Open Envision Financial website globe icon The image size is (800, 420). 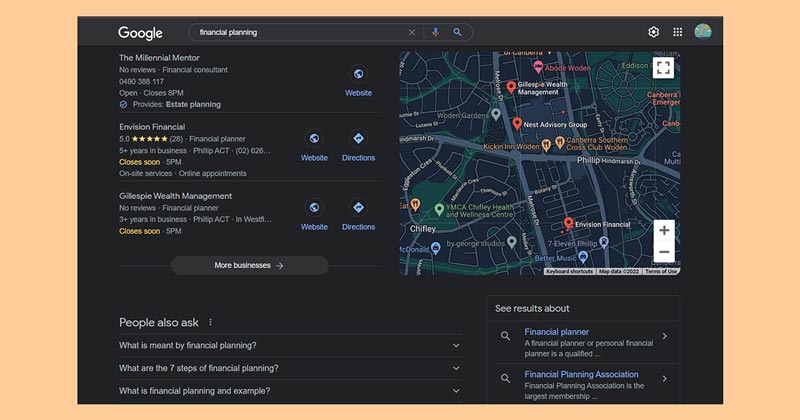point(314,138)
